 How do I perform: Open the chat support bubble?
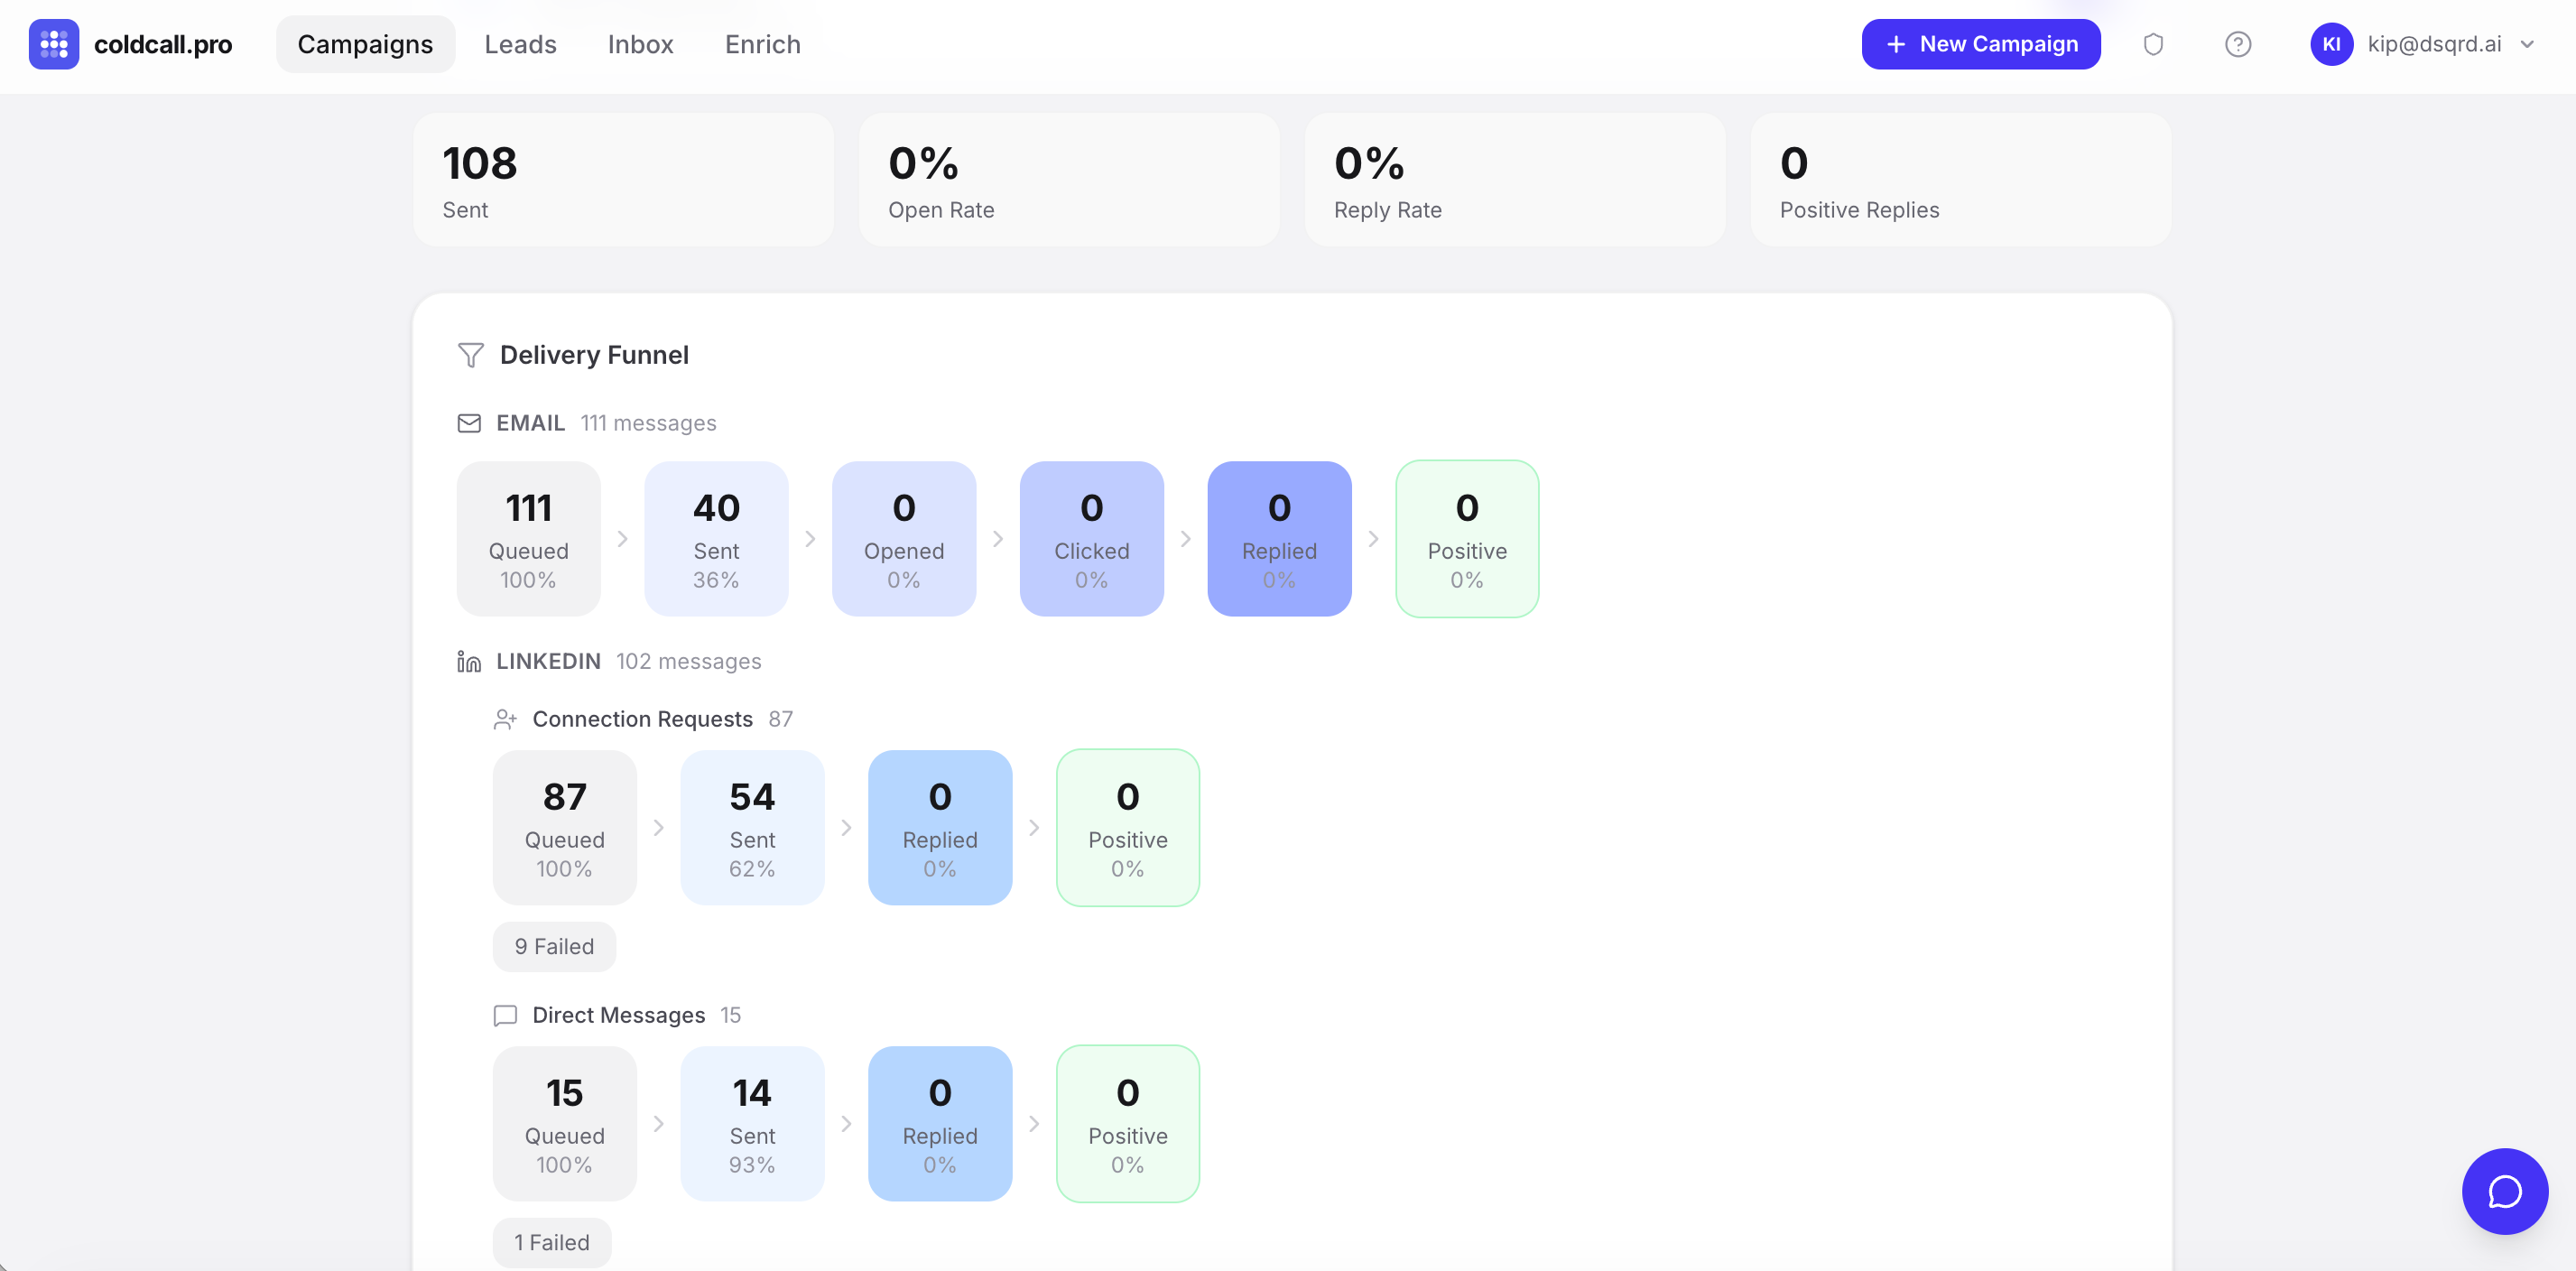click(x=2504, y=1191)
